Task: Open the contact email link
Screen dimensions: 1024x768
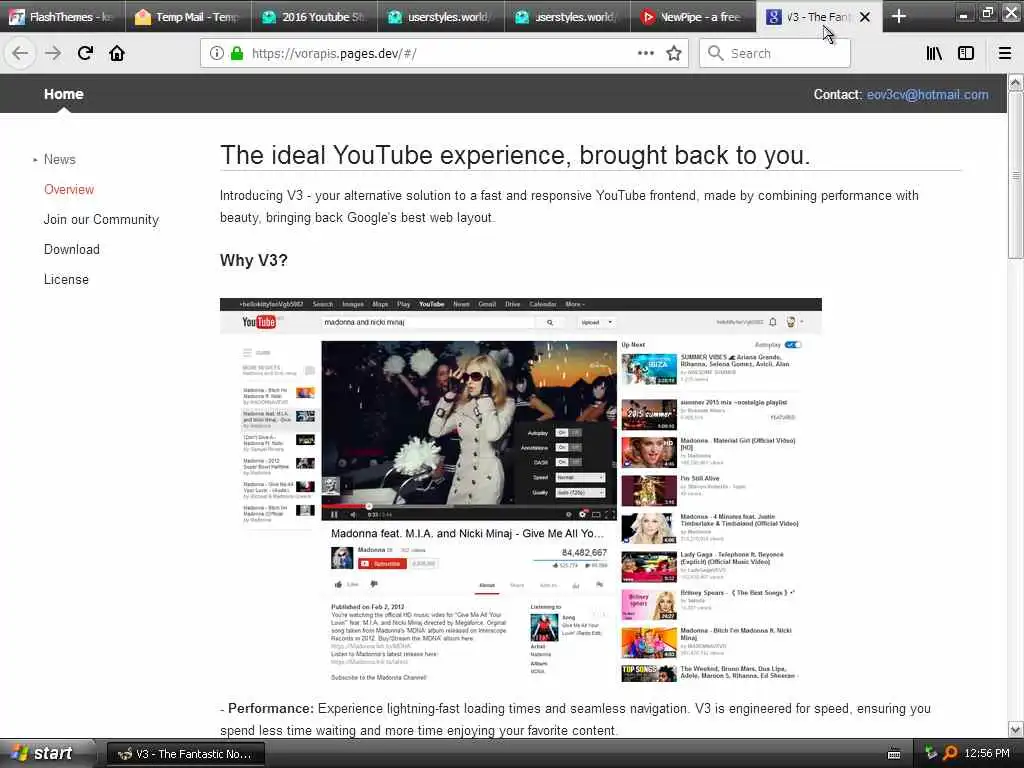Action: 927,95
